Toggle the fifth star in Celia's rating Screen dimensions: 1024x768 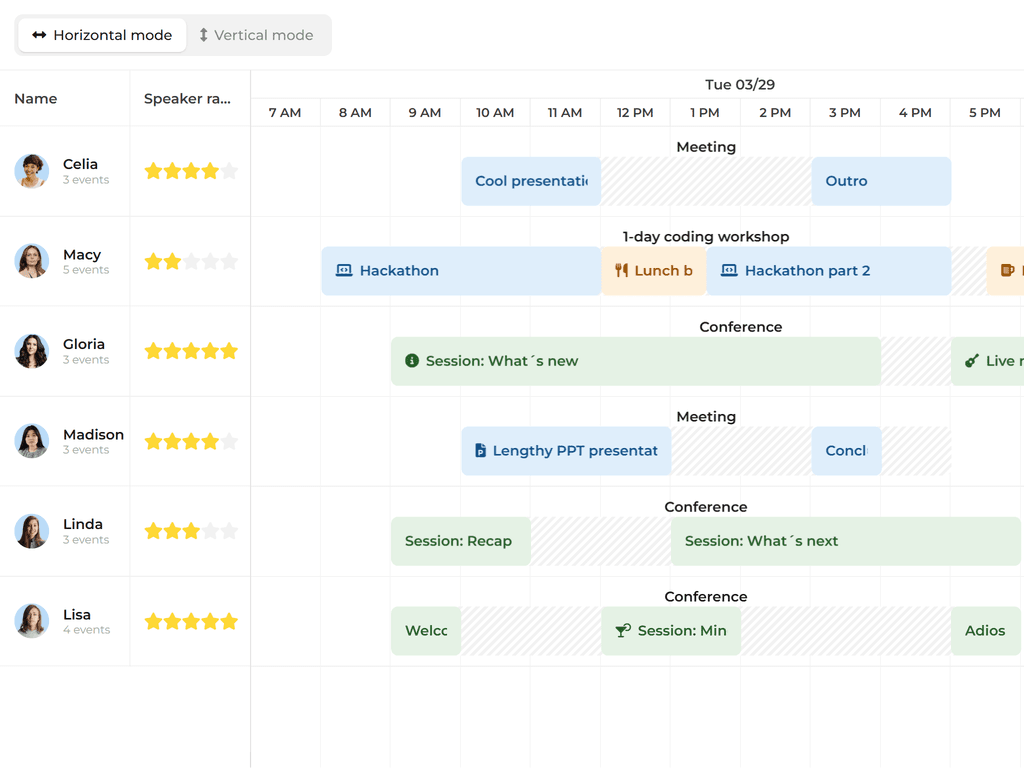[x=231, y=171]
